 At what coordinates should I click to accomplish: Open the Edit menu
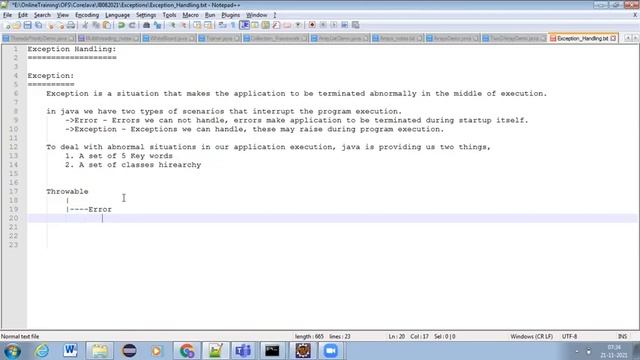(23, 15)
